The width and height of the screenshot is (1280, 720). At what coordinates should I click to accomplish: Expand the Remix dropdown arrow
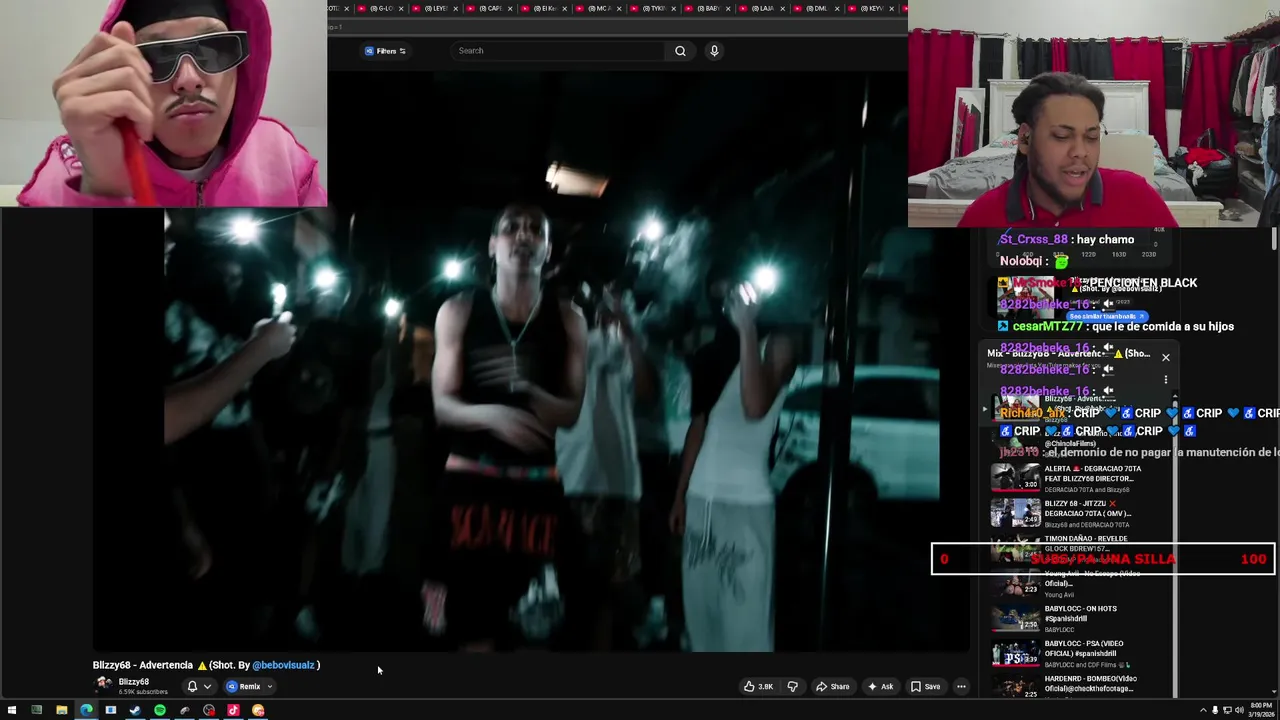point(269,686)
